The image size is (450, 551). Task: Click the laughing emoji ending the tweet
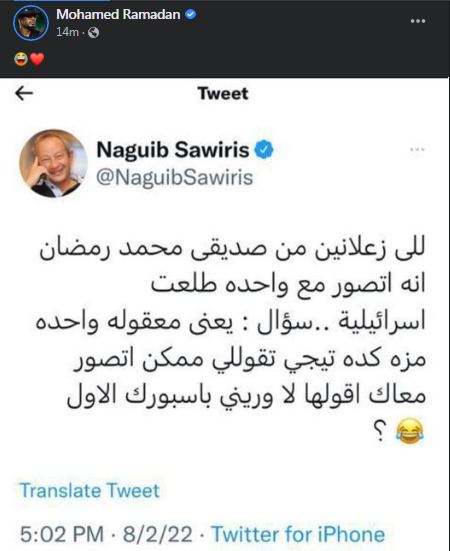click(x=410, y=432)
